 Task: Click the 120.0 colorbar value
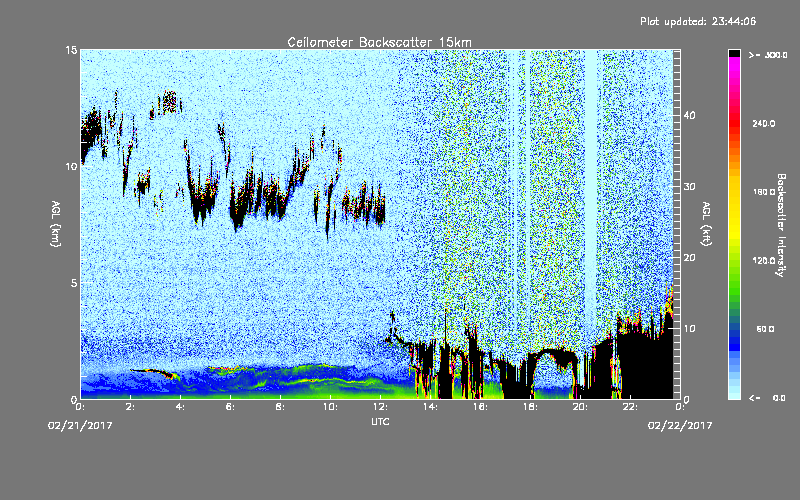tap(764, 261)
